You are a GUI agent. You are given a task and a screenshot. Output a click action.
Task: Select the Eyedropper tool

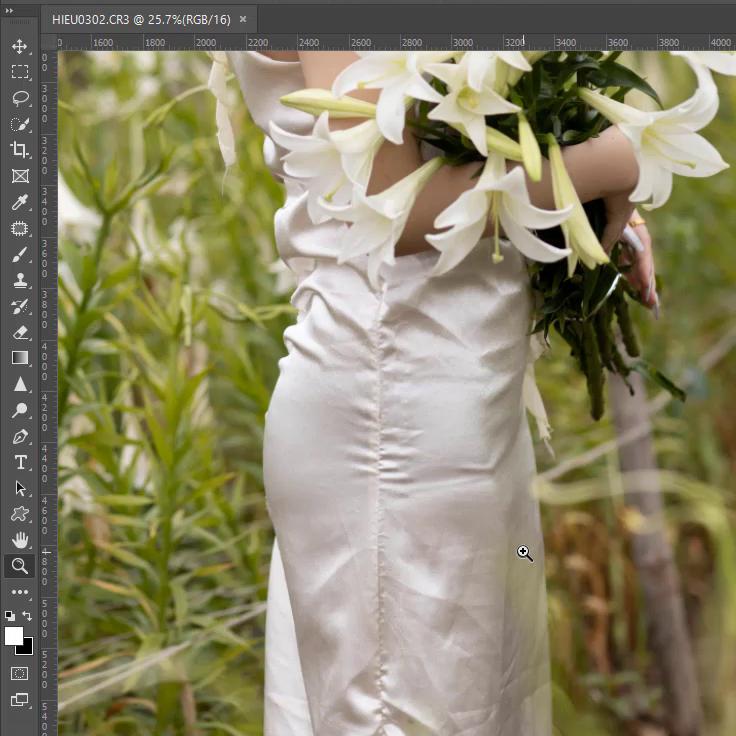pyautogui.click(x=19, y=202)
